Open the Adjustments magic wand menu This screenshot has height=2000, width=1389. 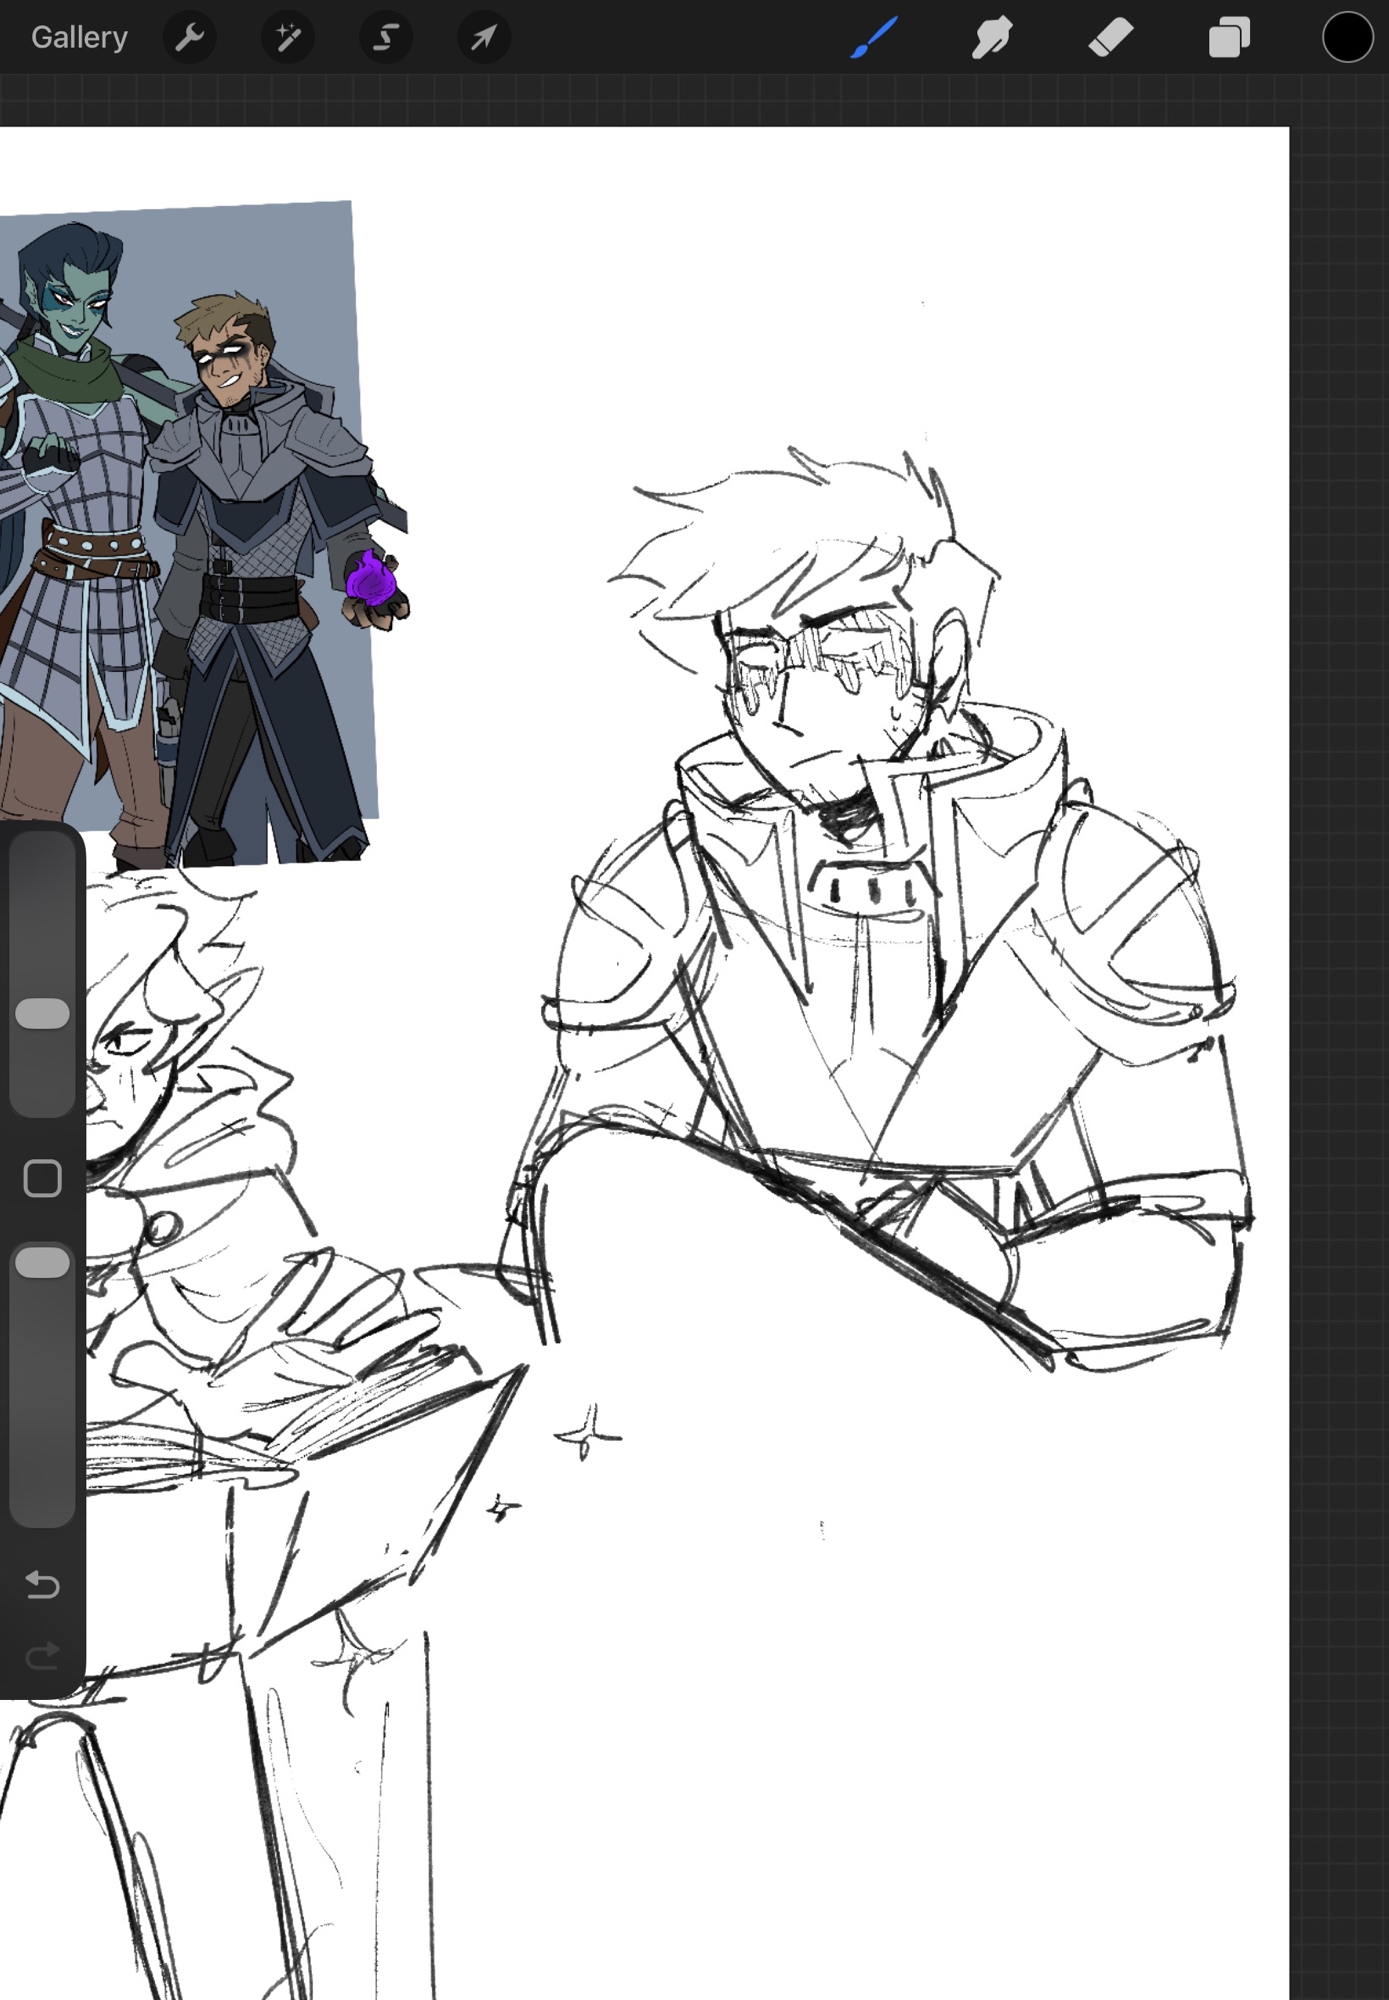coord(288,38)
